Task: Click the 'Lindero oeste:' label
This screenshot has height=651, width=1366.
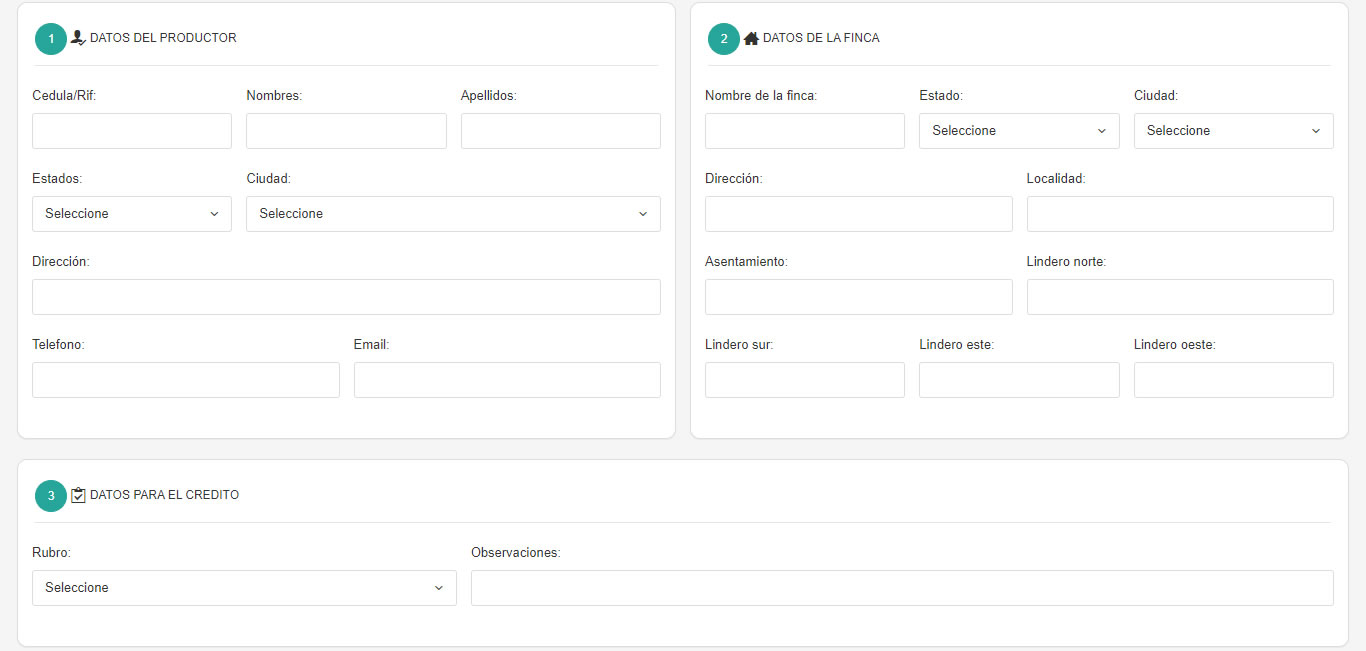Action: [1175, 345]
